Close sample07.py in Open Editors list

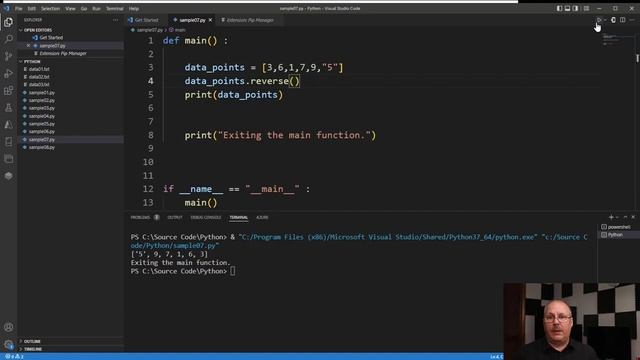(28, 46)
